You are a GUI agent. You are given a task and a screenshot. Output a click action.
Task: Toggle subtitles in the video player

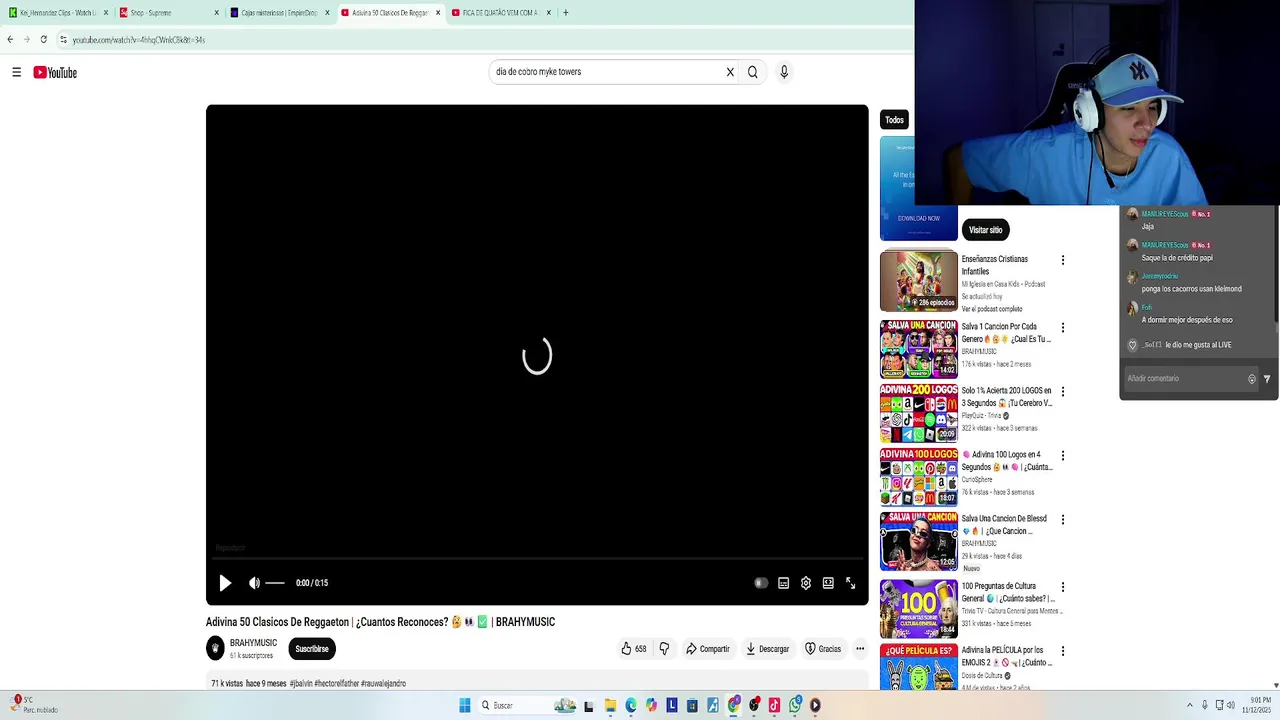pos(783,583)
